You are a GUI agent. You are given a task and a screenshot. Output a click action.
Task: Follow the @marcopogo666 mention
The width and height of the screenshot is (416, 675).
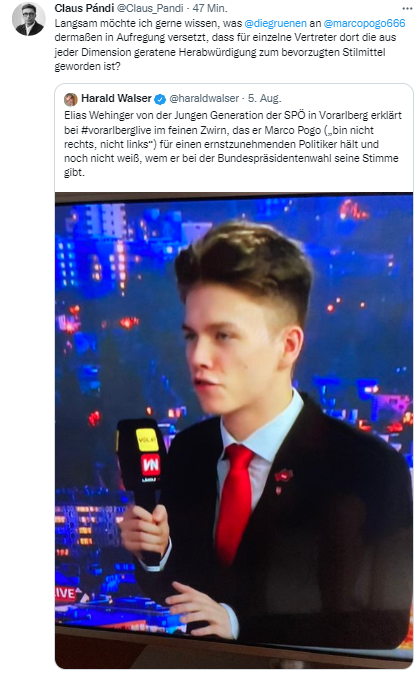364,23
